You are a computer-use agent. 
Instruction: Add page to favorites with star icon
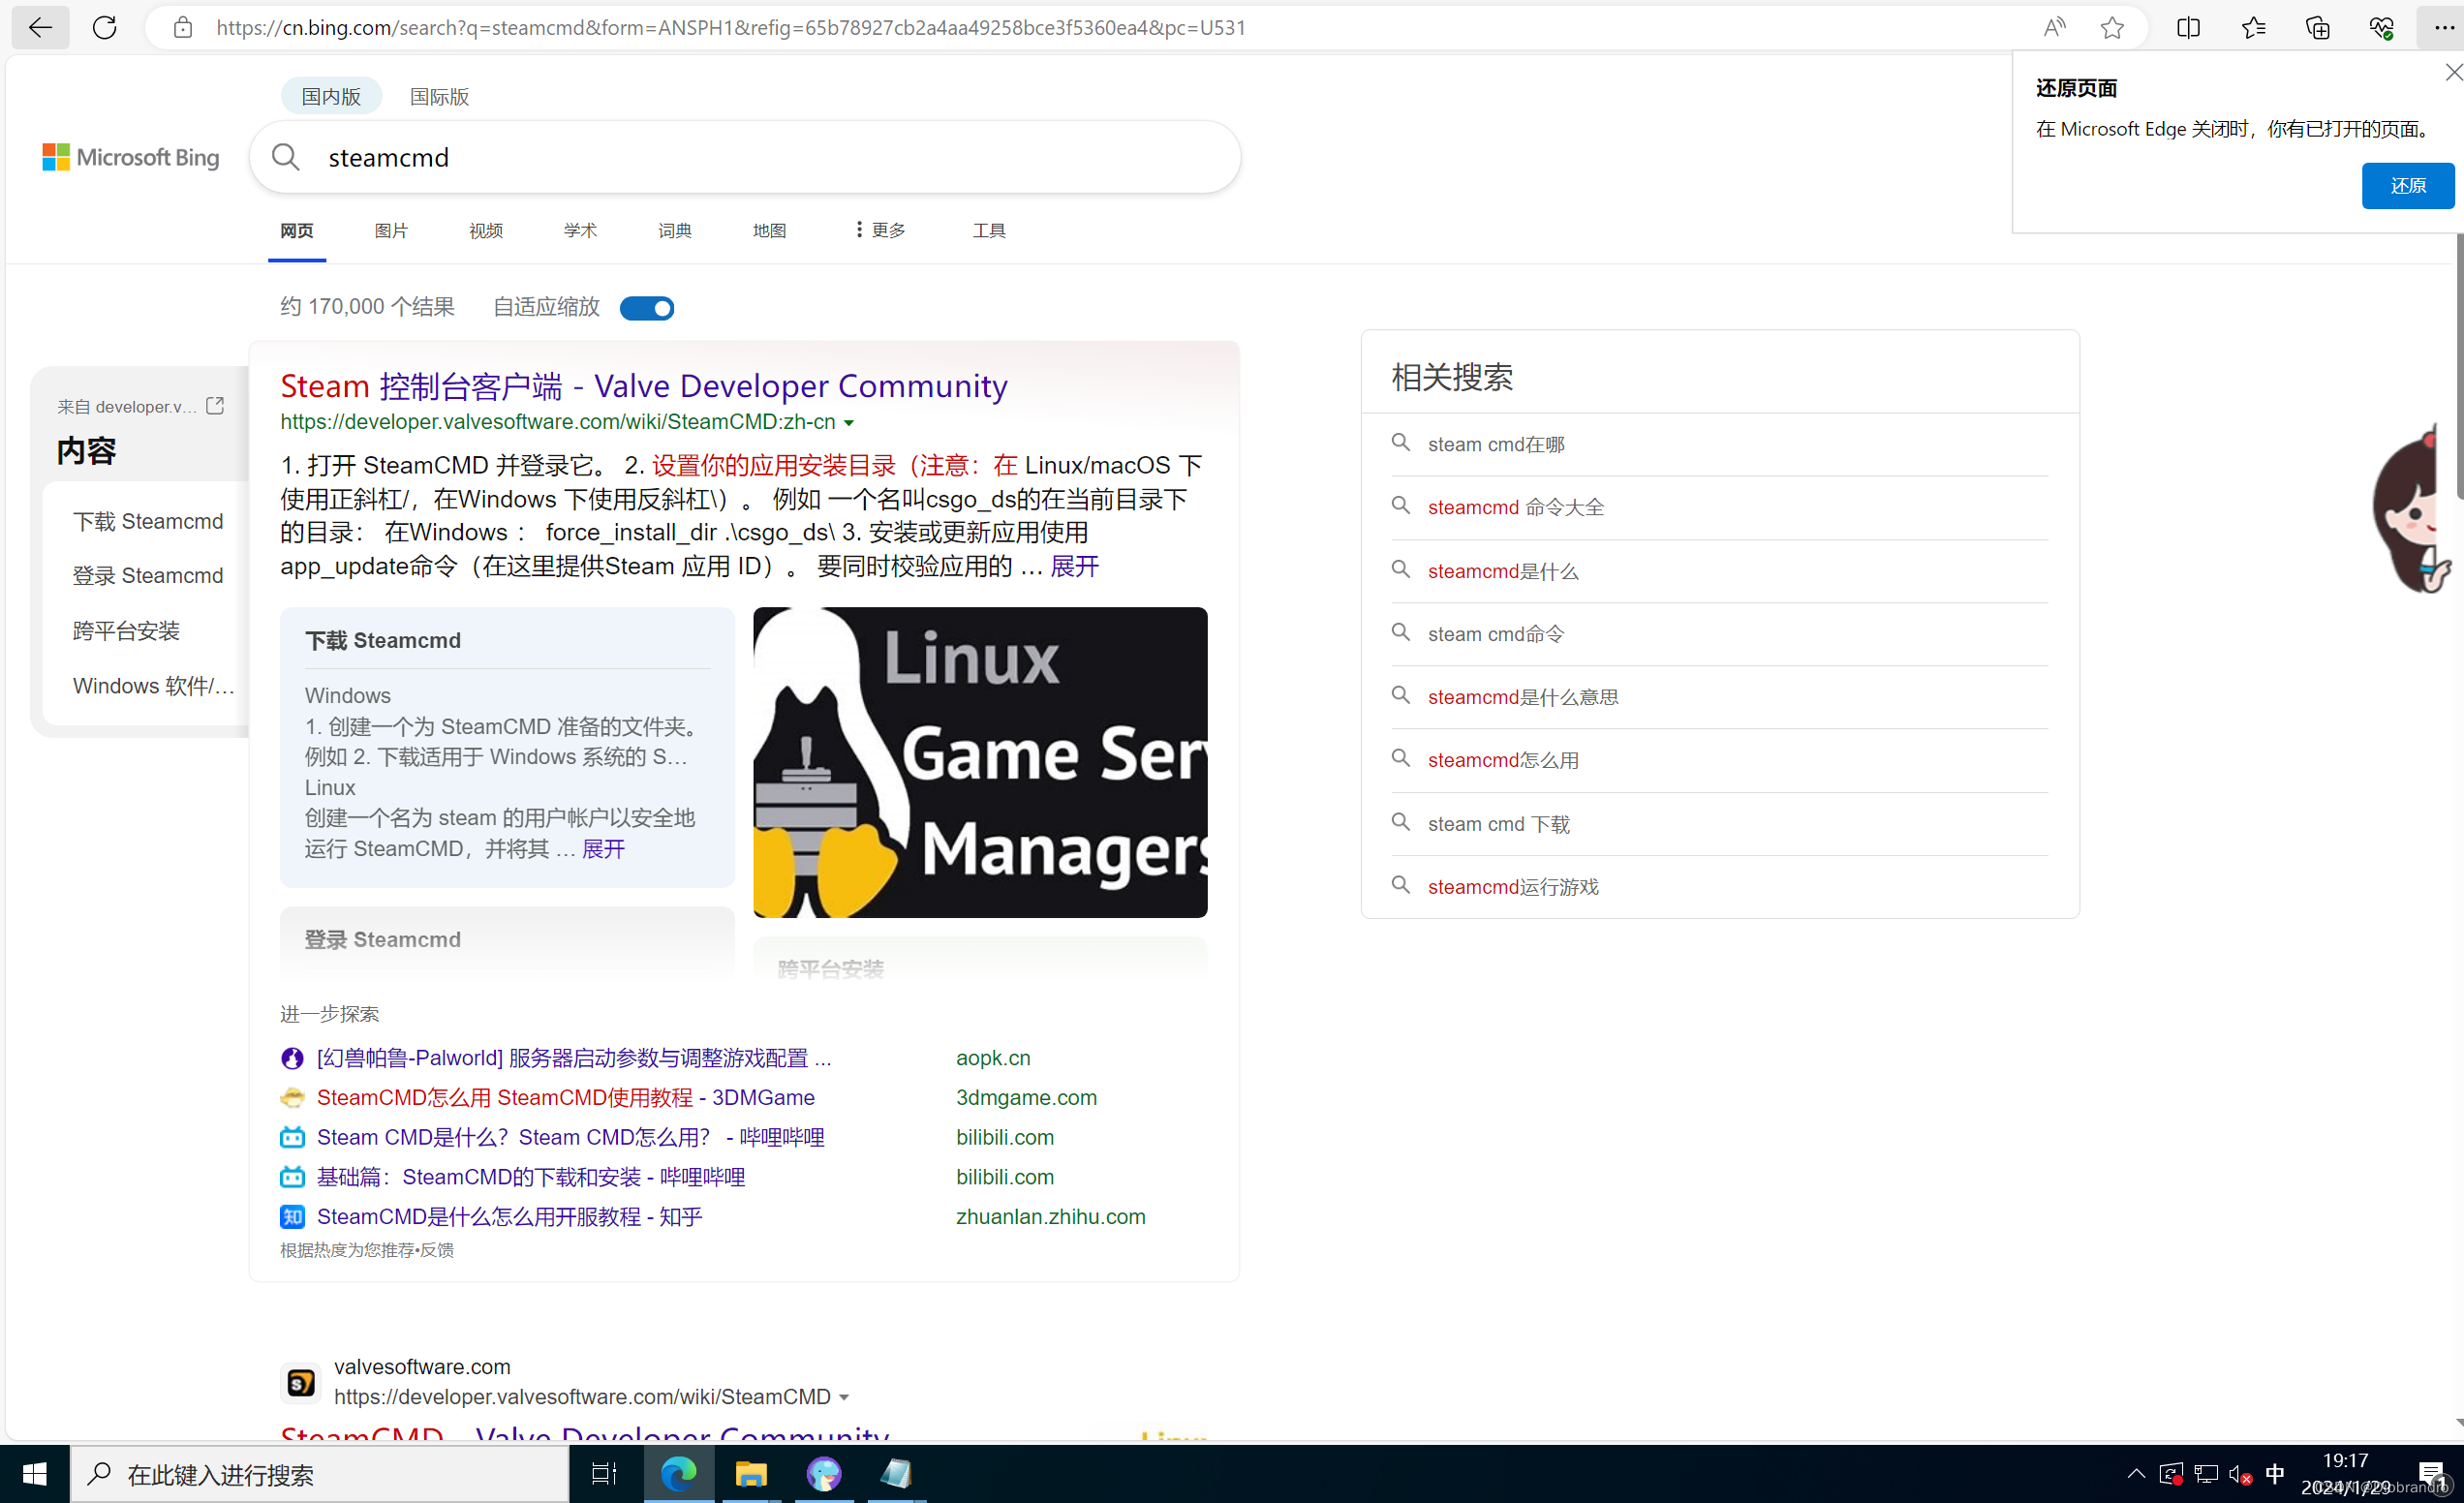pos(2111,27)
